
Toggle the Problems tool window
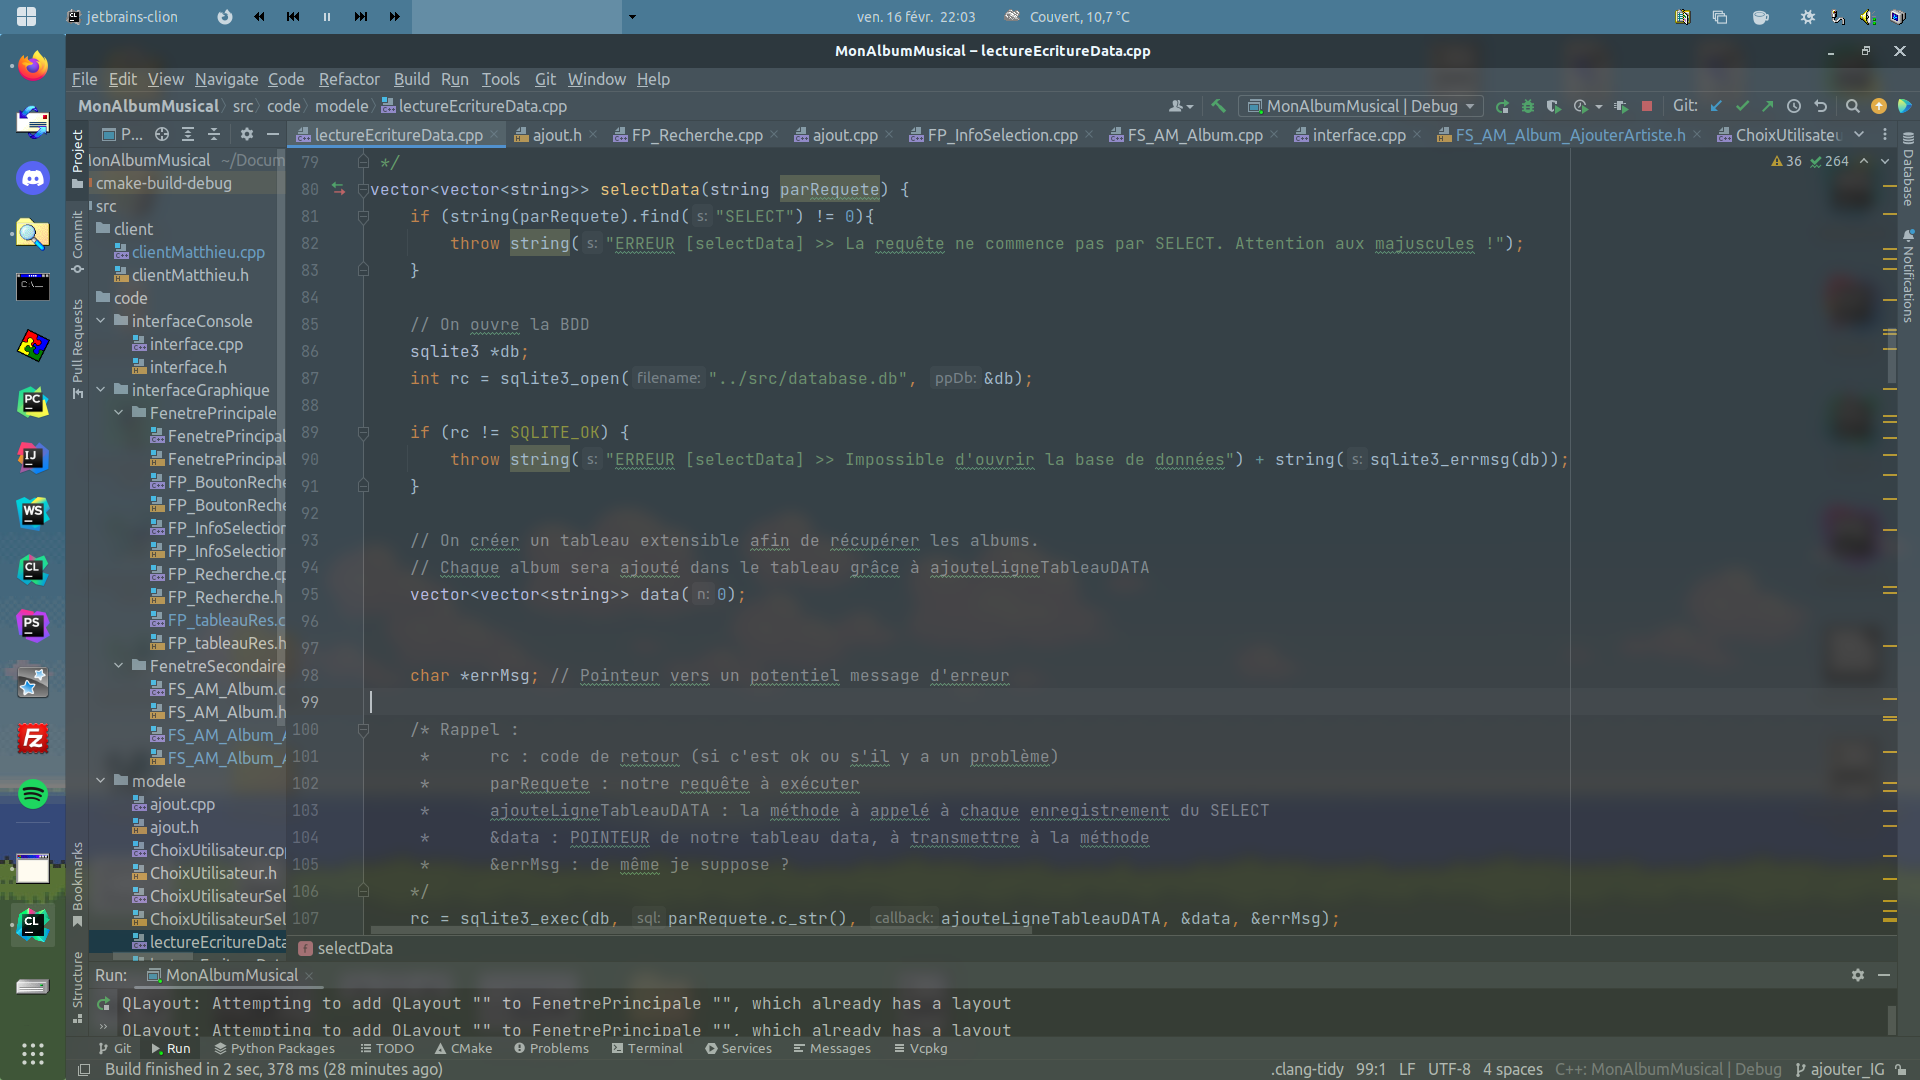coord(551,1048)
